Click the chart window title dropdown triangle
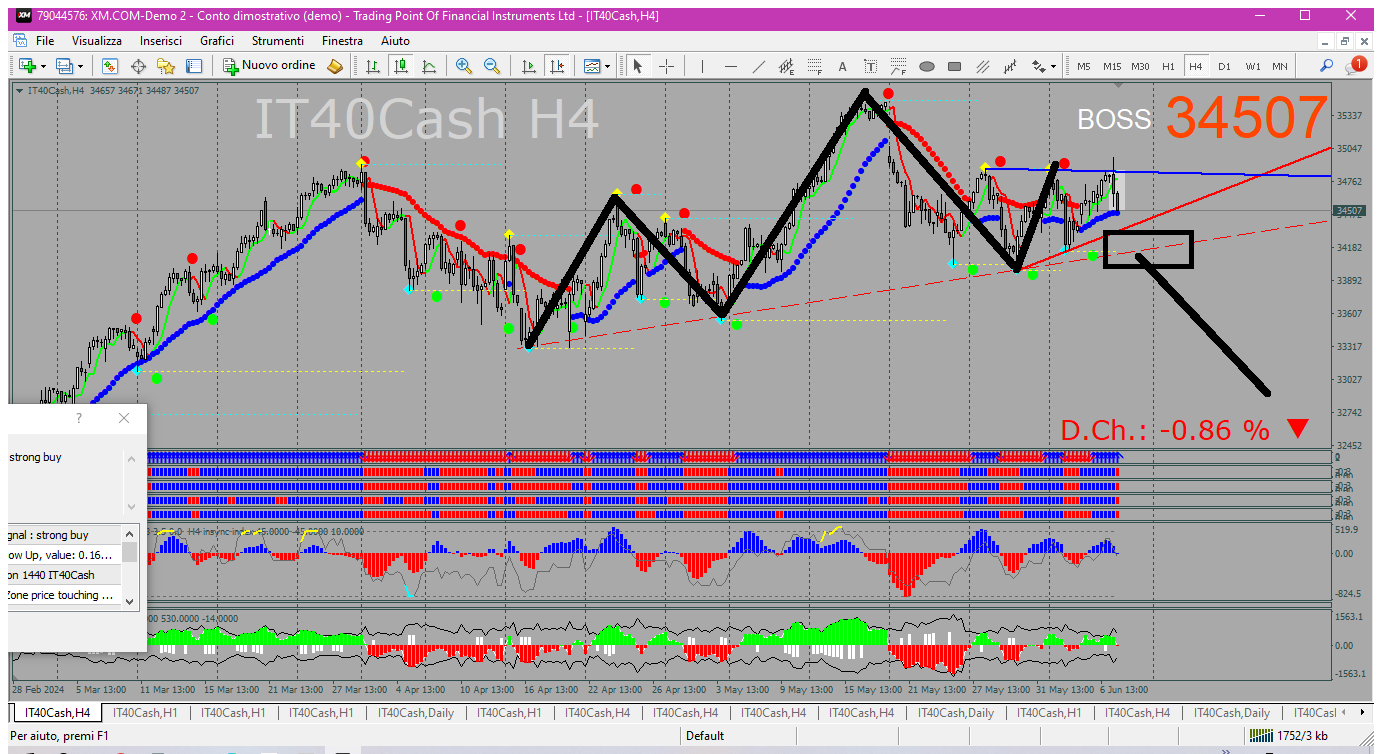 [x=20, y=90]
